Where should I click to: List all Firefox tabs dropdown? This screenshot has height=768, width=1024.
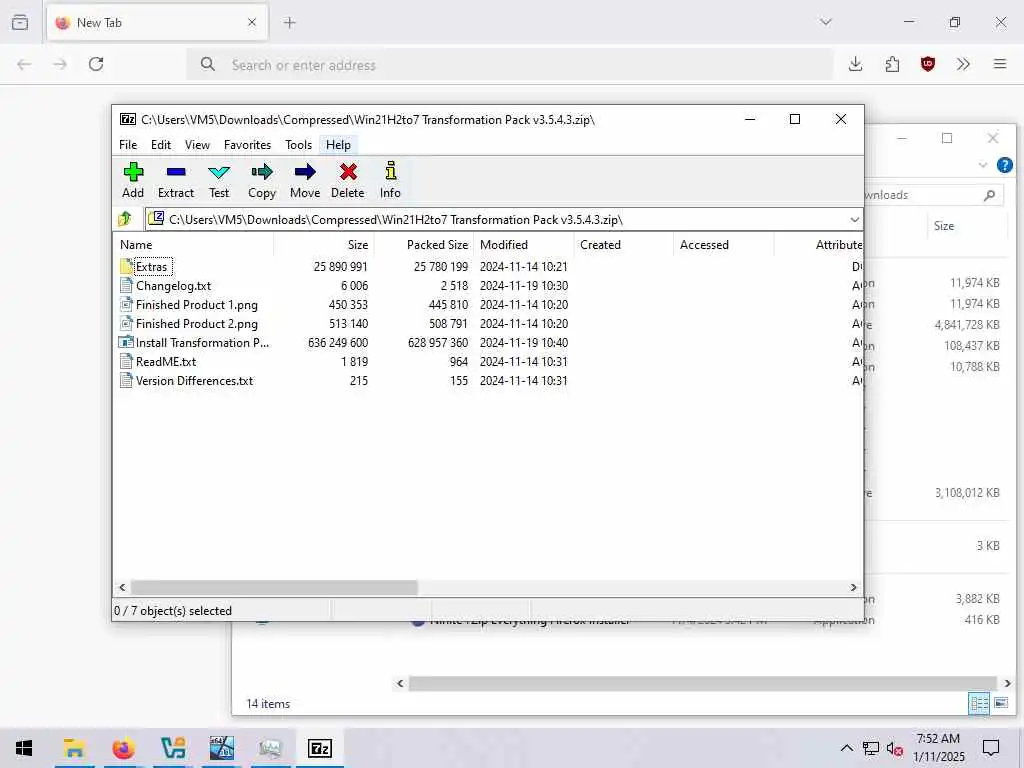(826, 22)
